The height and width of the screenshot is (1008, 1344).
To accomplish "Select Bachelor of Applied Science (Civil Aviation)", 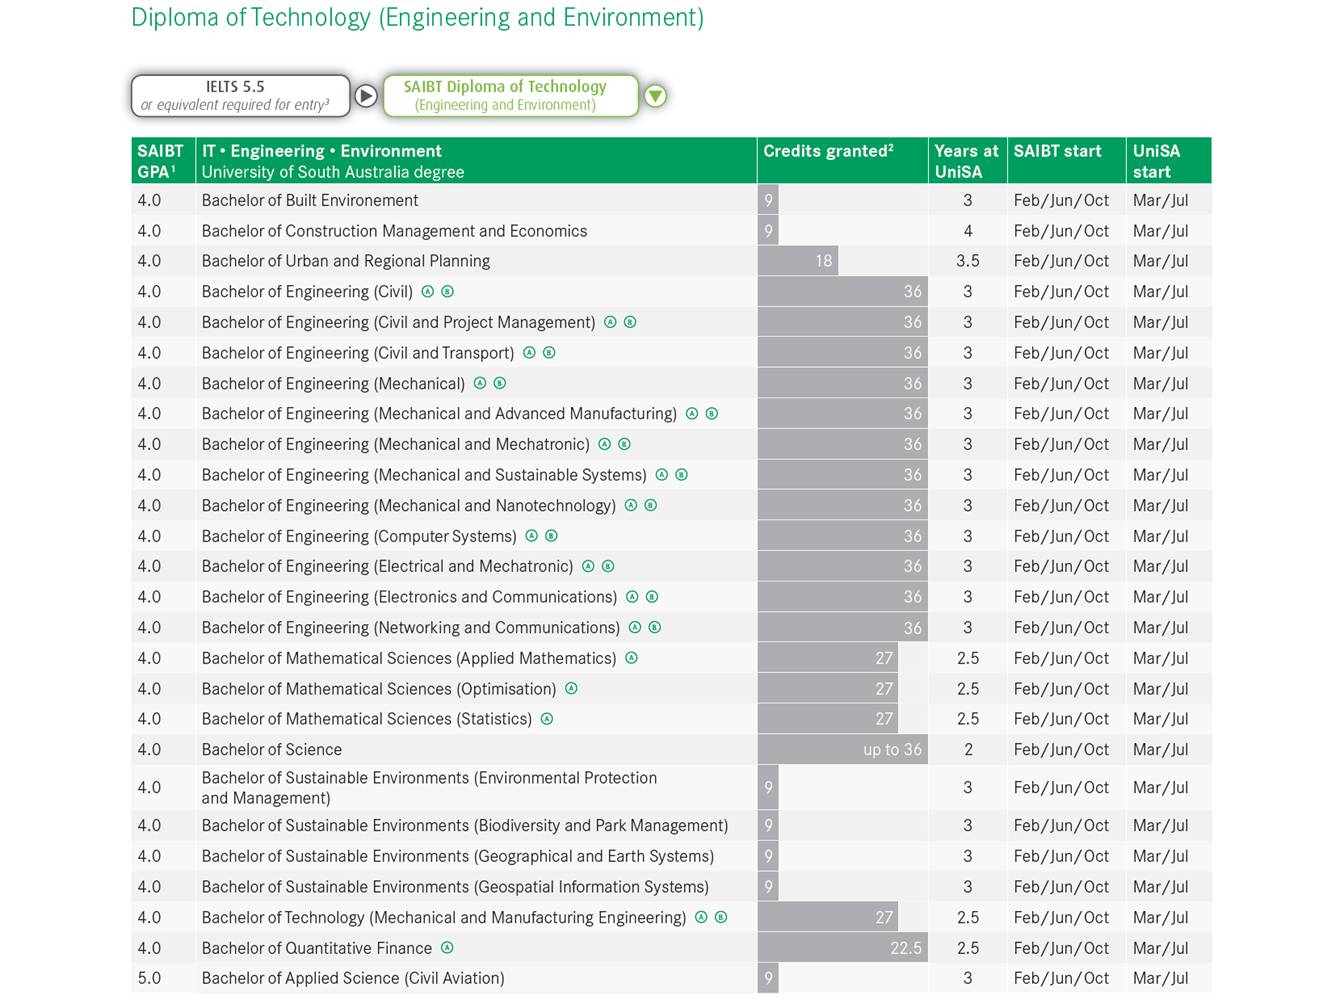I will pyautogui.click(x=353, y=978).
